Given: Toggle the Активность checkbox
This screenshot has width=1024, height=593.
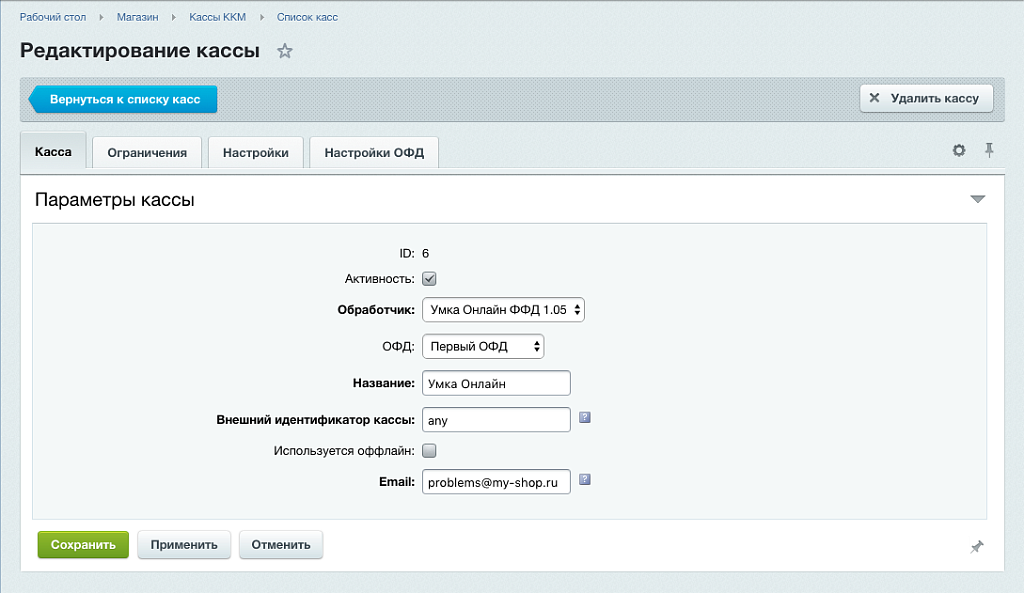Looking at the screenshot, I should click(429, 279).
